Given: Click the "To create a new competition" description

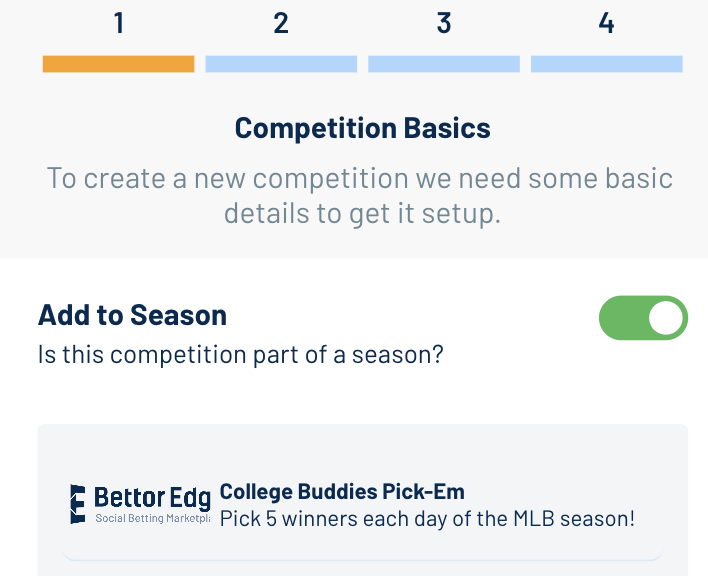Looking at the screenshot, I should pos(360,178).
